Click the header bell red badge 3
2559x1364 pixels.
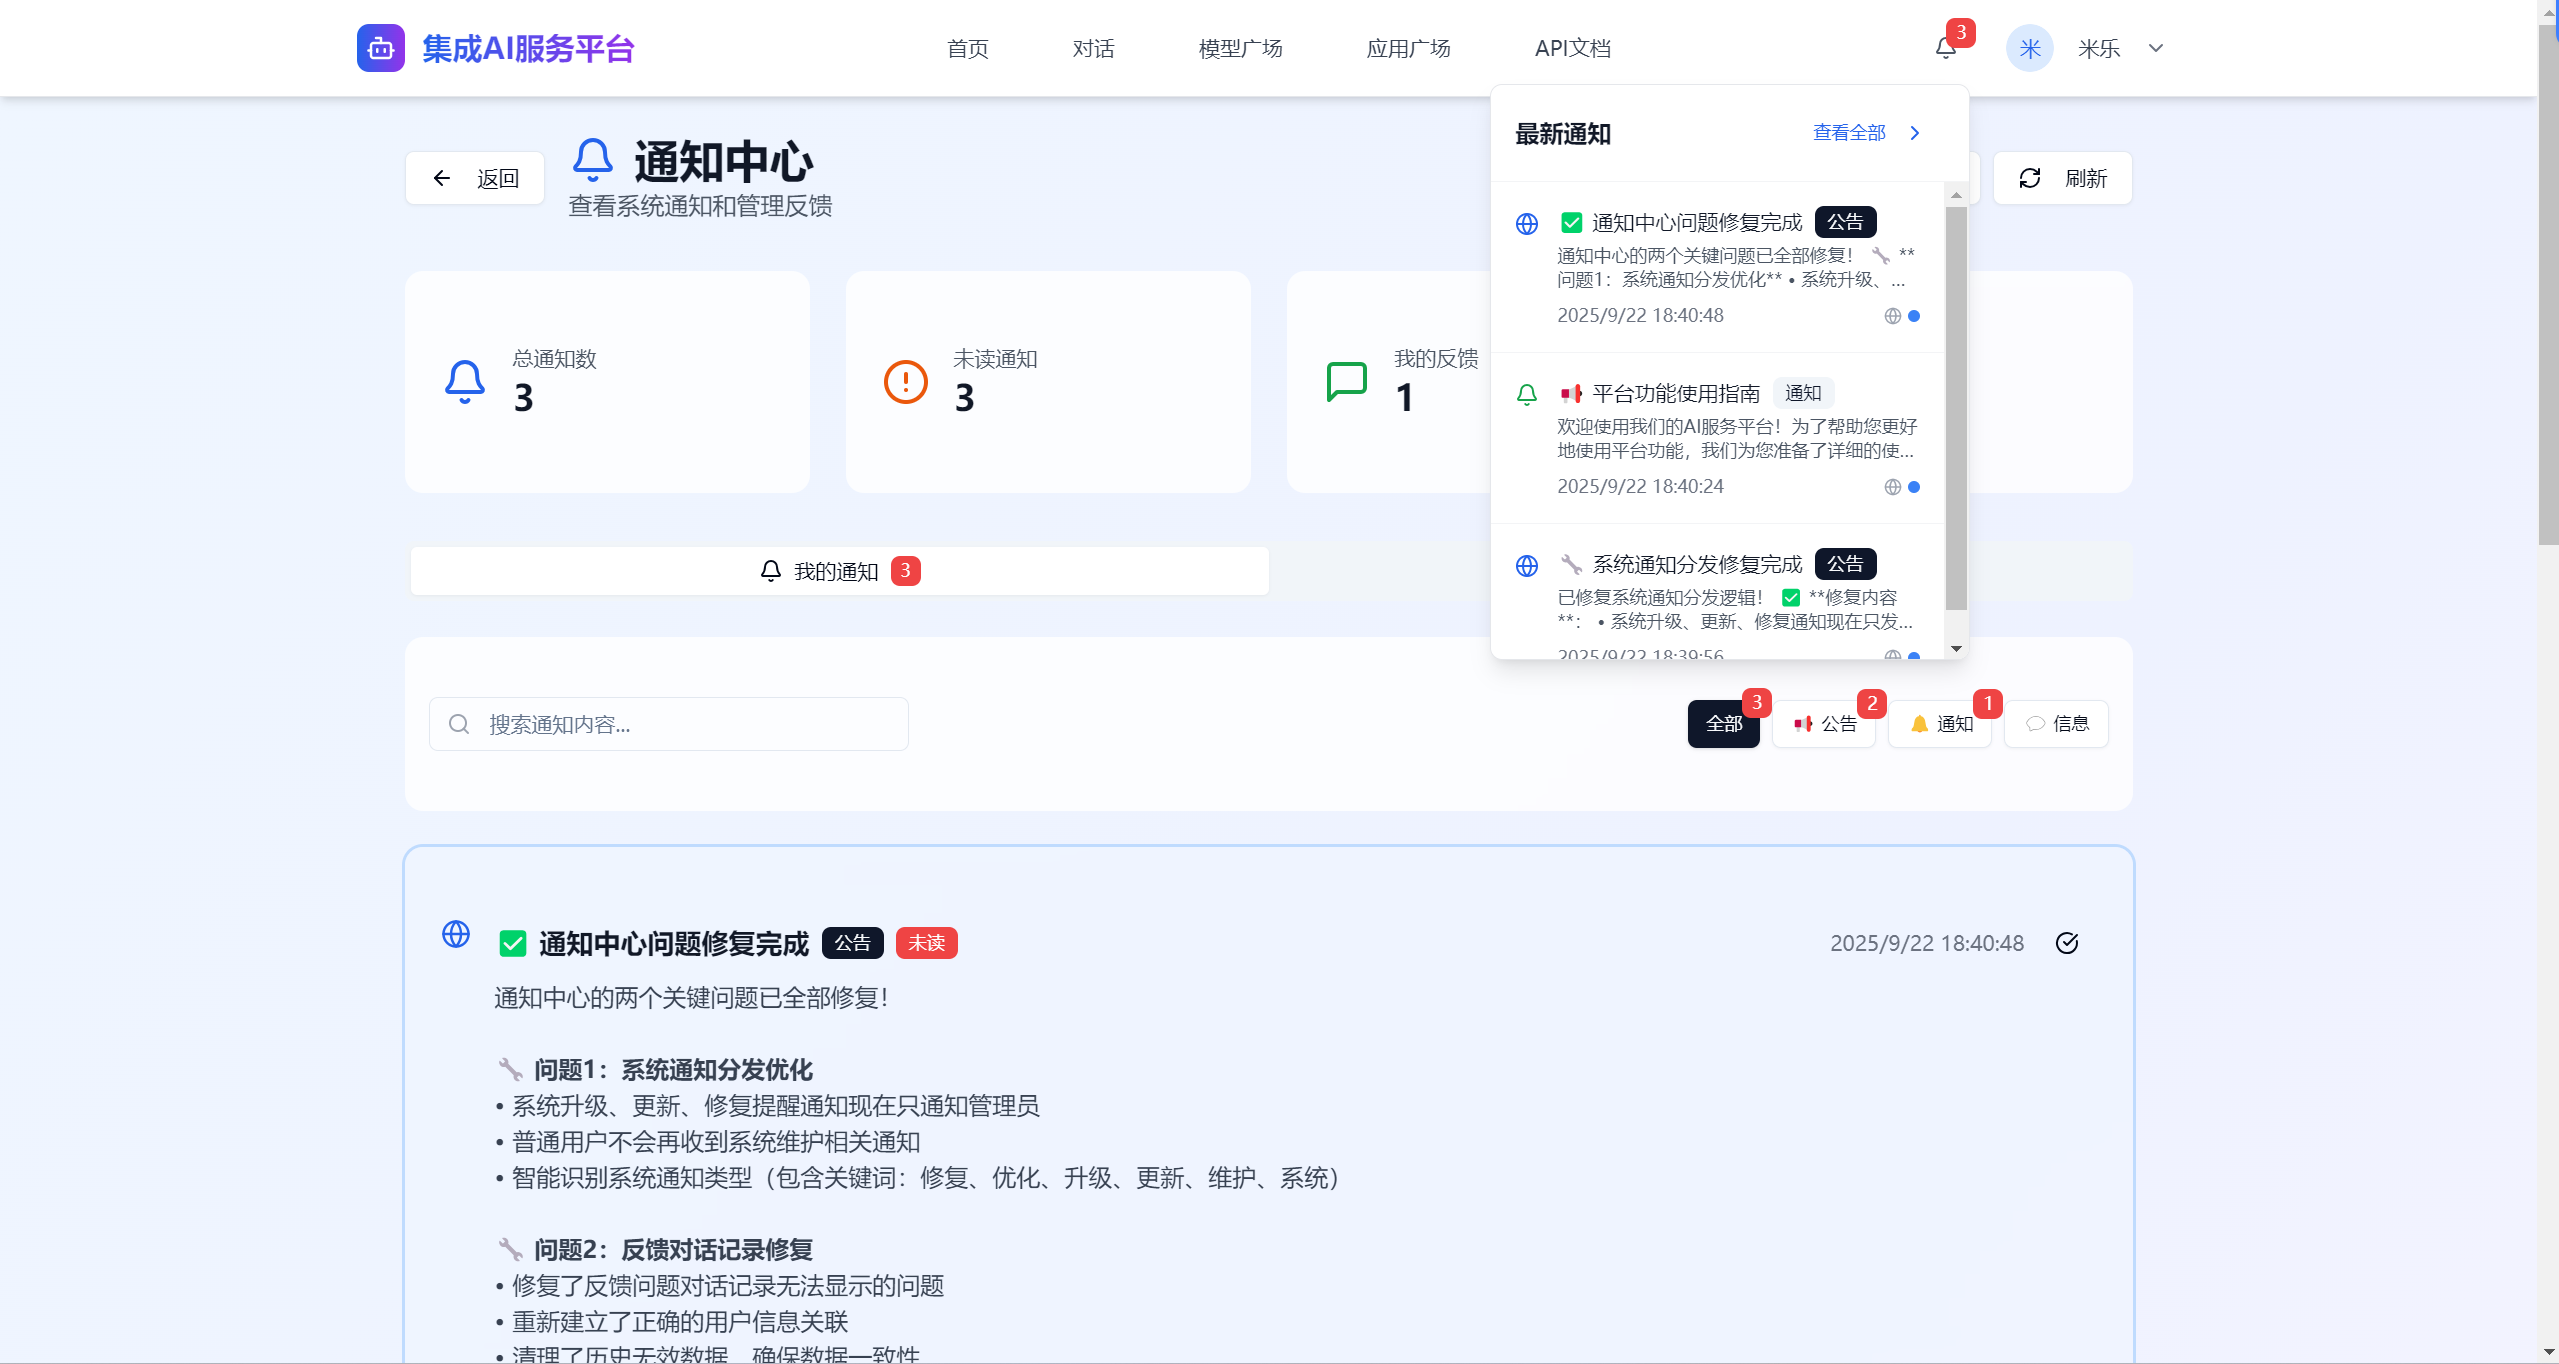1960,33
